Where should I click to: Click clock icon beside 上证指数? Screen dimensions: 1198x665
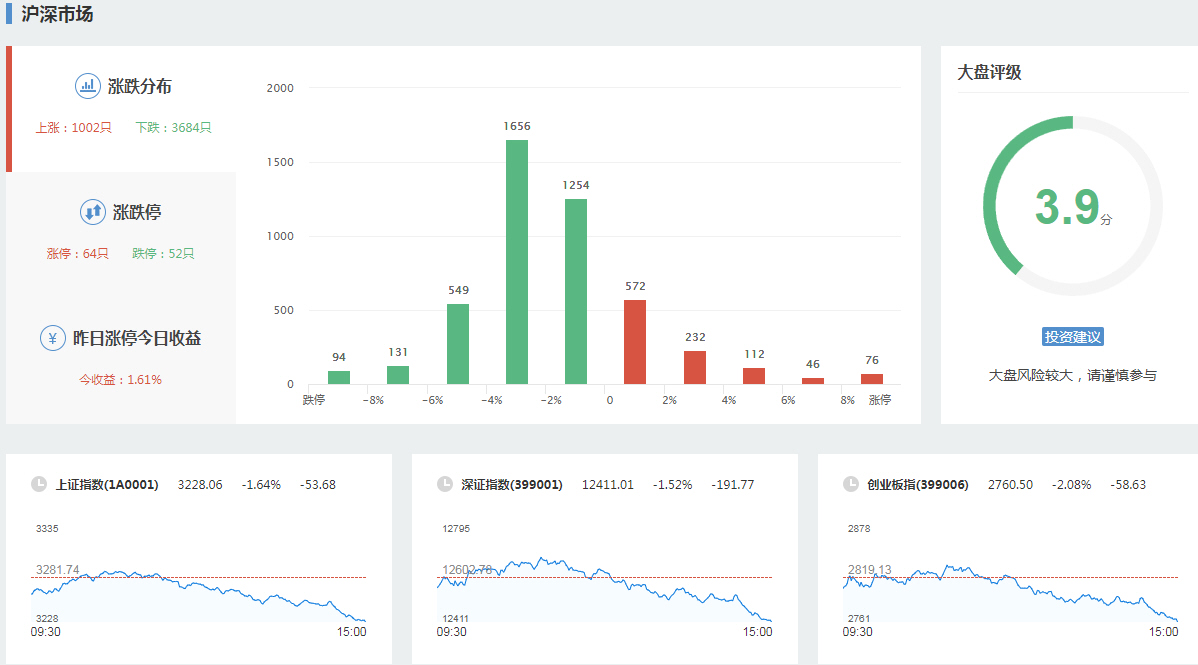[x=39, y=484]
